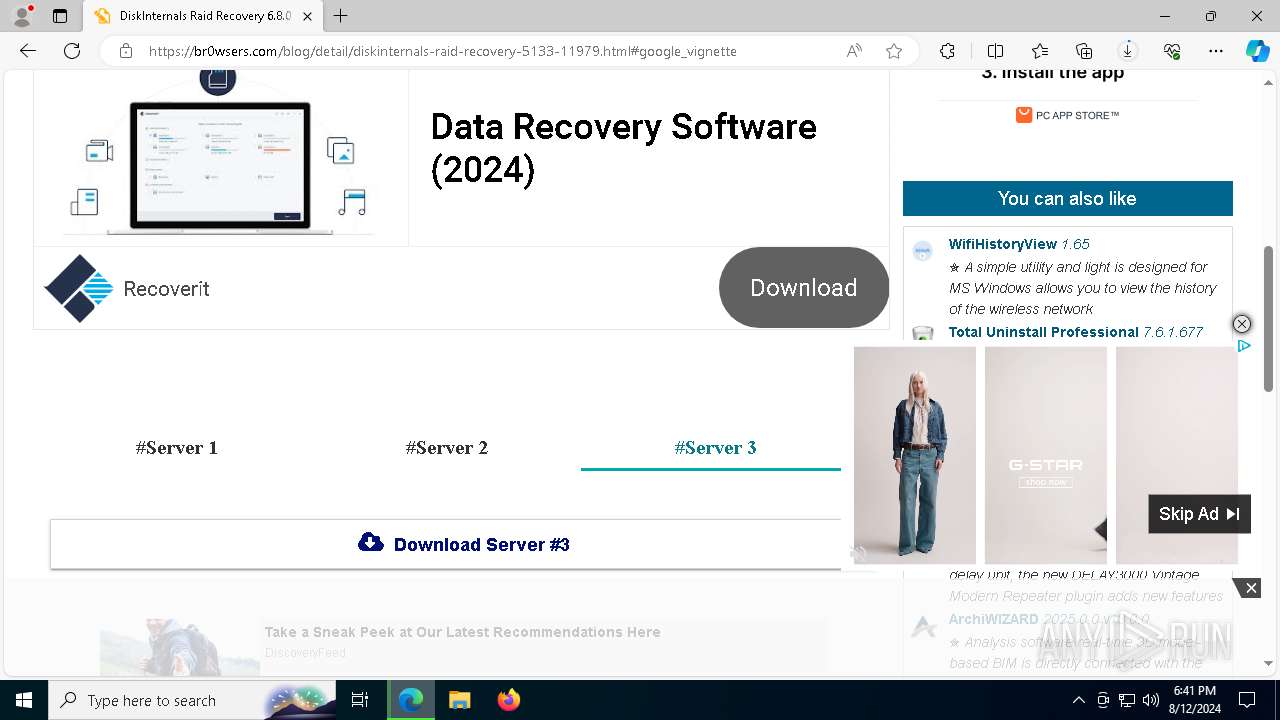1280x720 pixels.
Task: Click the WifiHistoryView app icon
Action: 923,252
